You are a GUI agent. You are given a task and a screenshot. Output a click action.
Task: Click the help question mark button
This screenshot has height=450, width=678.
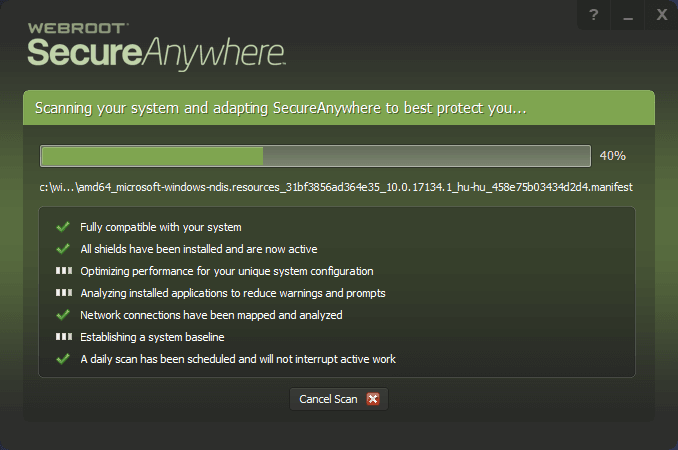pos(593,16)
